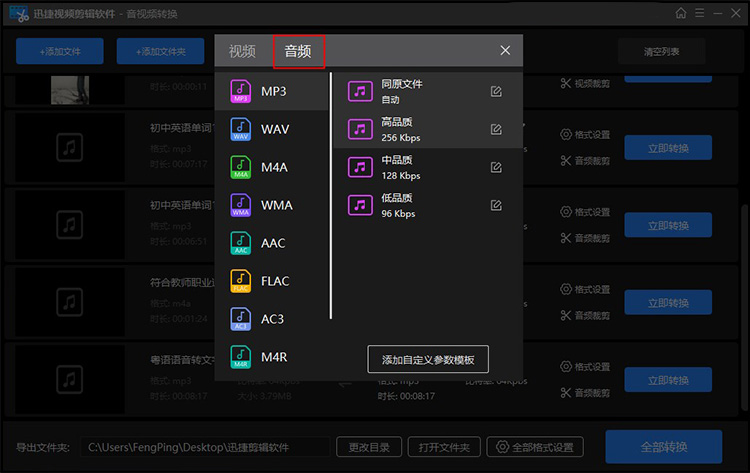Edit the 同原文件 preset parameters

(496, 91)
